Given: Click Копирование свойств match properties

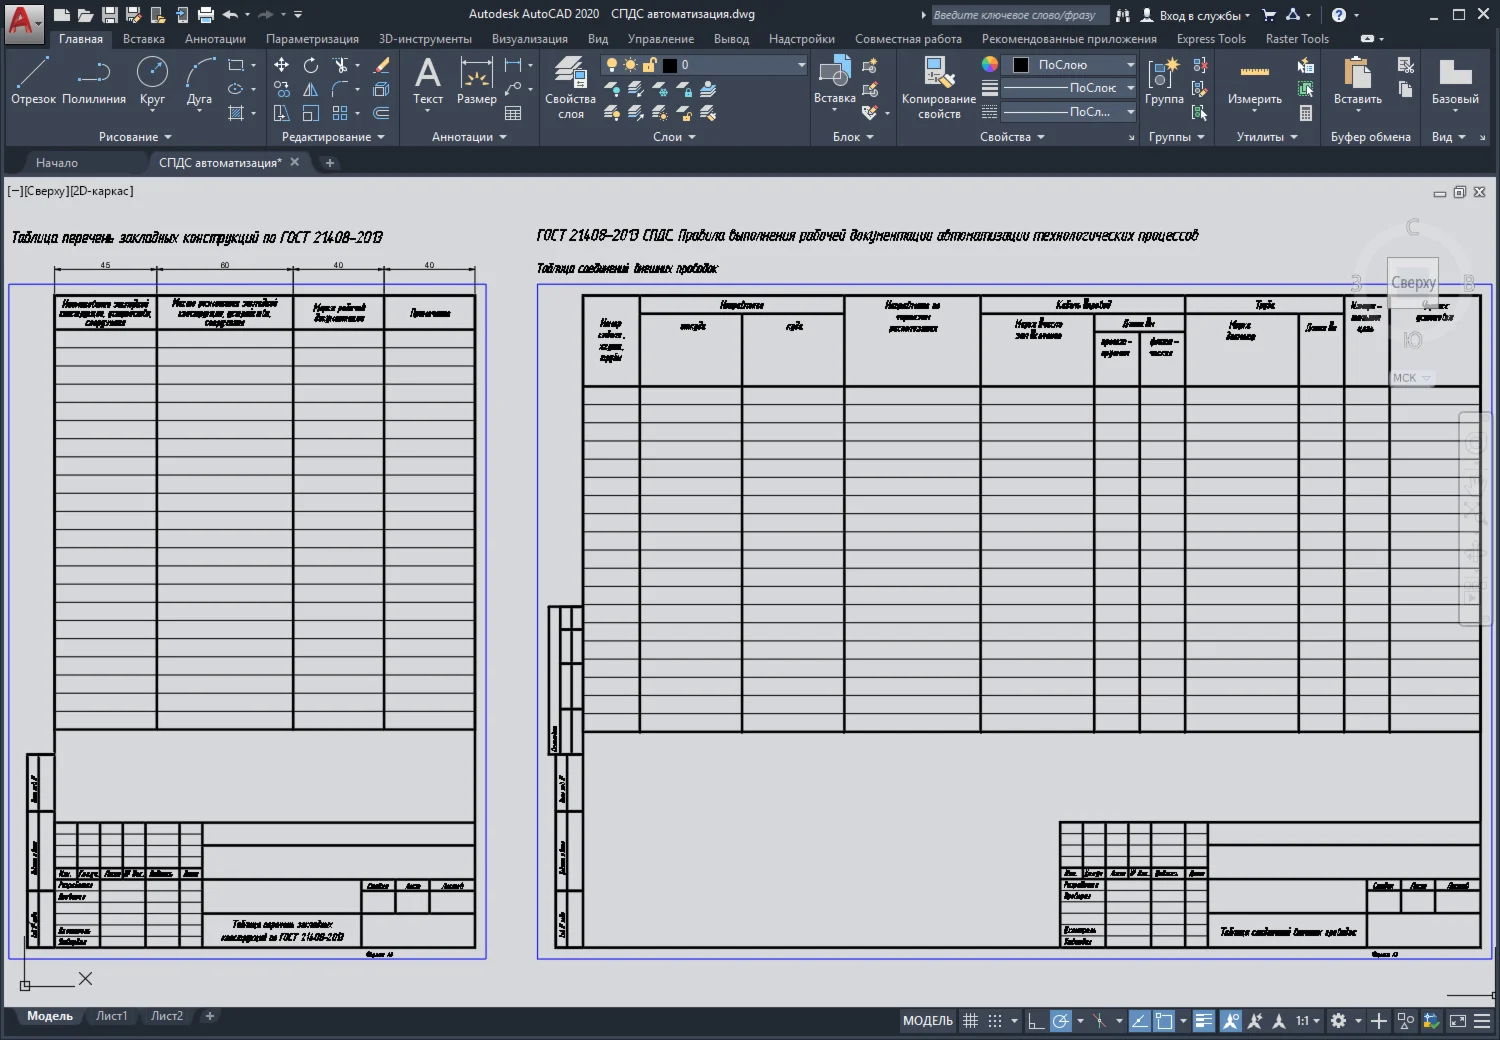Looking at the screenshot, I should coord(939,88).
